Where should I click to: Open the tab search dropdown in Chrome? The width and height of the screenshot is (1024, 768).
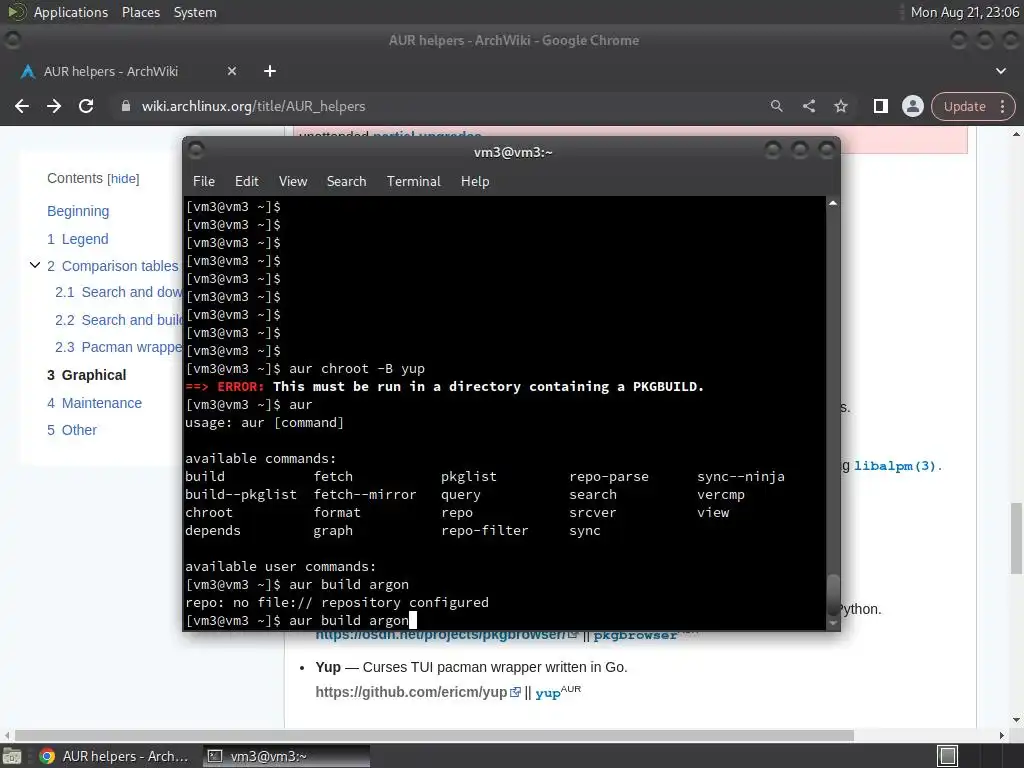point(1000,71)
